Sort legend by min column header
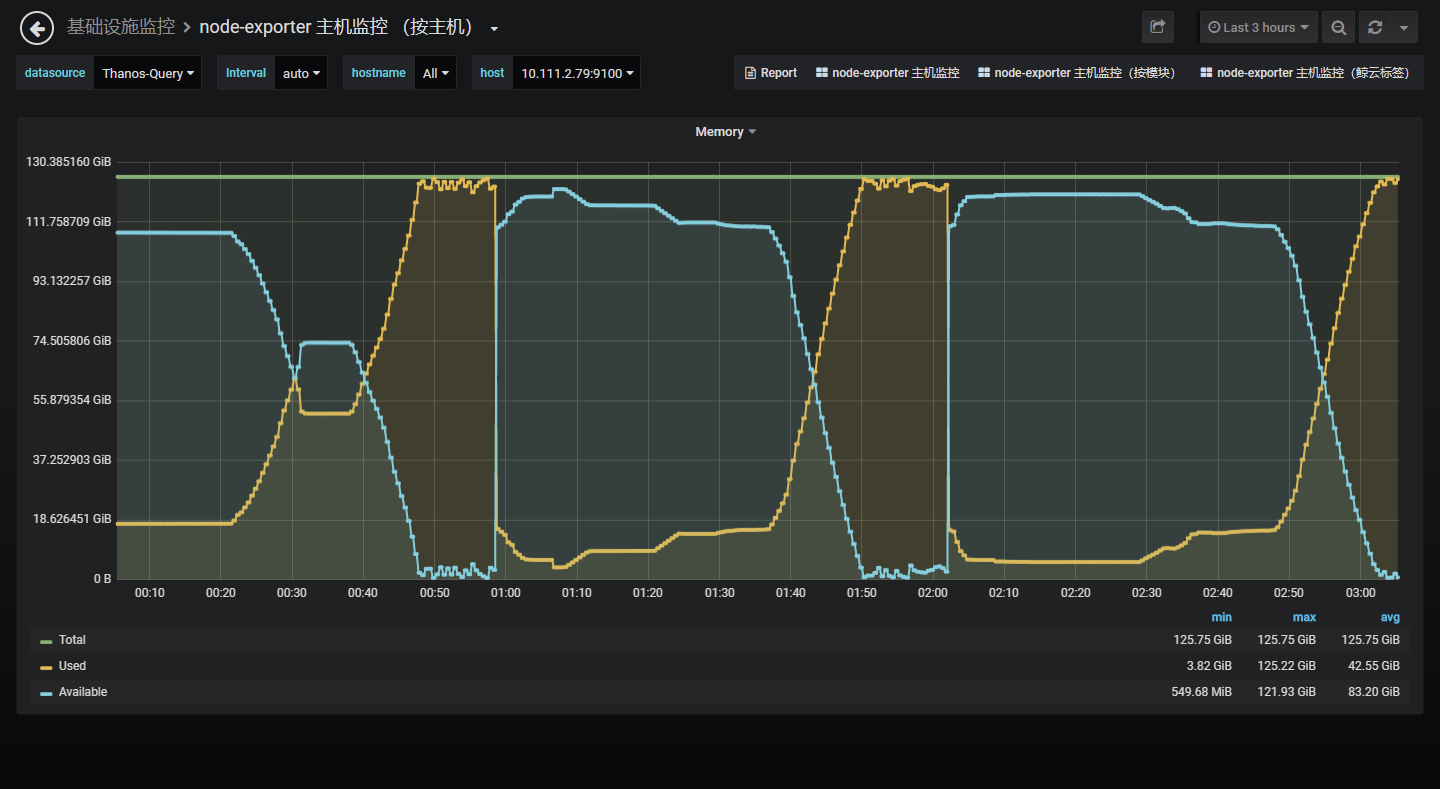The image size is (1440, 789). click(1221, 617)
